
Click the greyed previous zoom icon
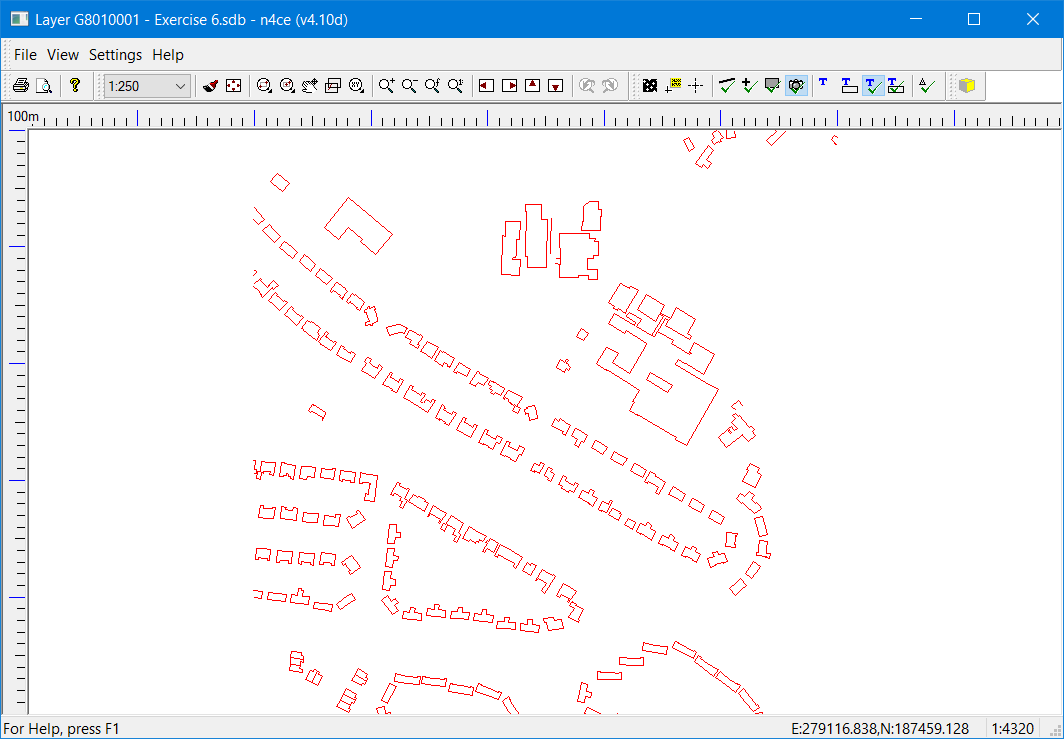point(587,86)
